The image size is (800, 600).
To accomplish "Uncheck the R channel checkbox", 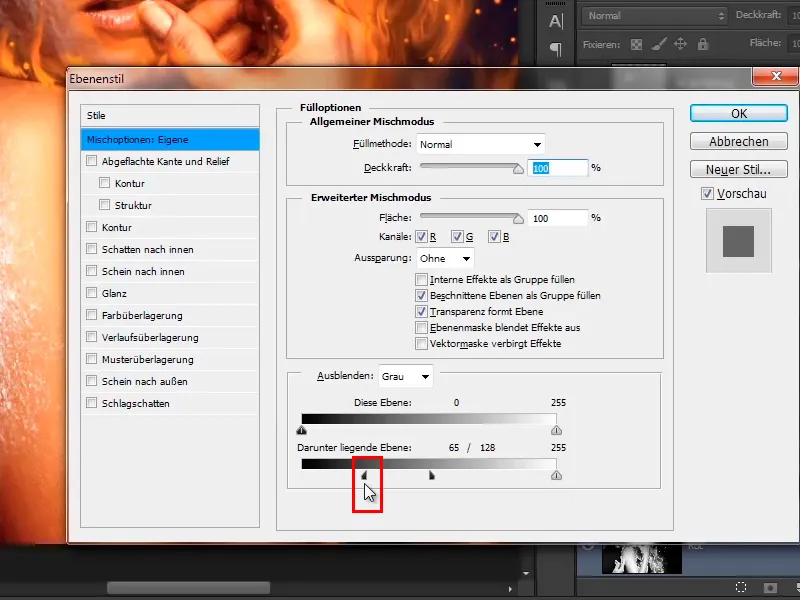I will click(x=421, y=236).
